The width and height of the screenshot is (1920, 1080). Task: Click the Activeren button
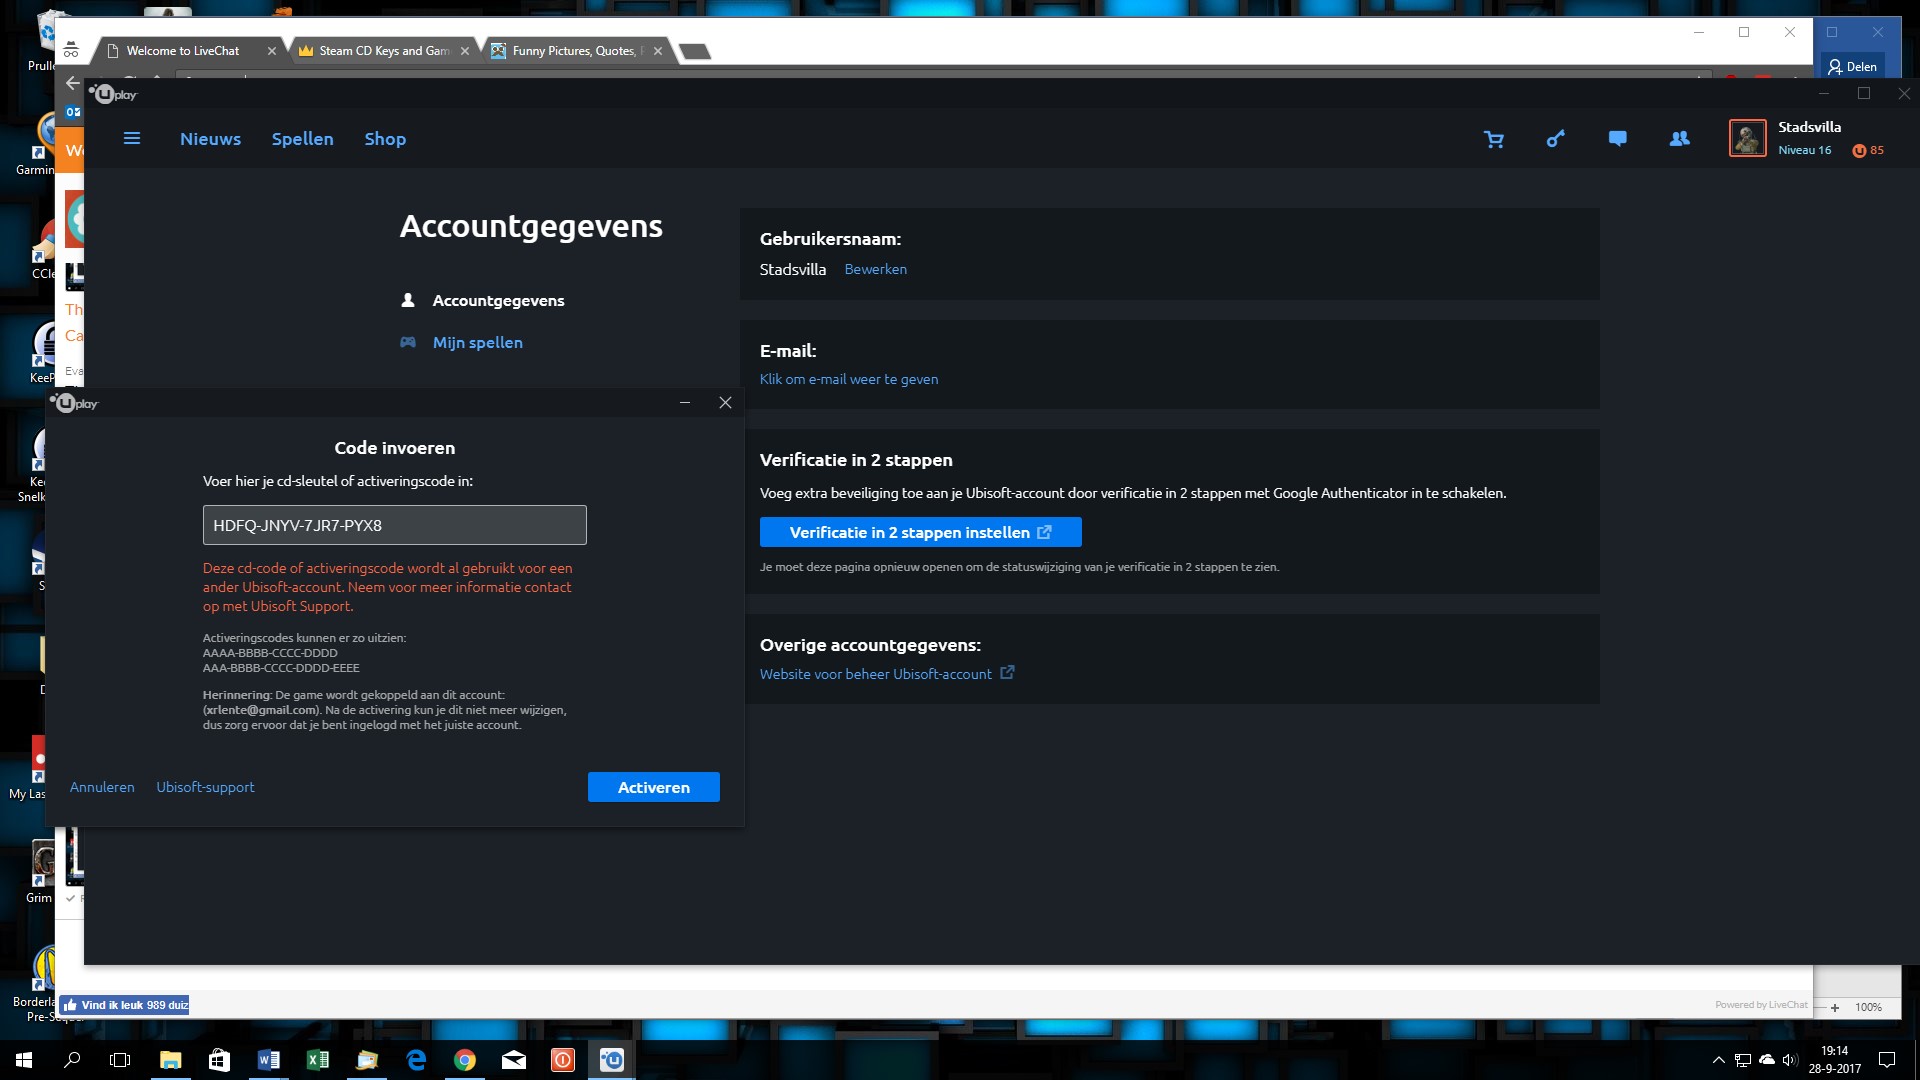point(653,787)
